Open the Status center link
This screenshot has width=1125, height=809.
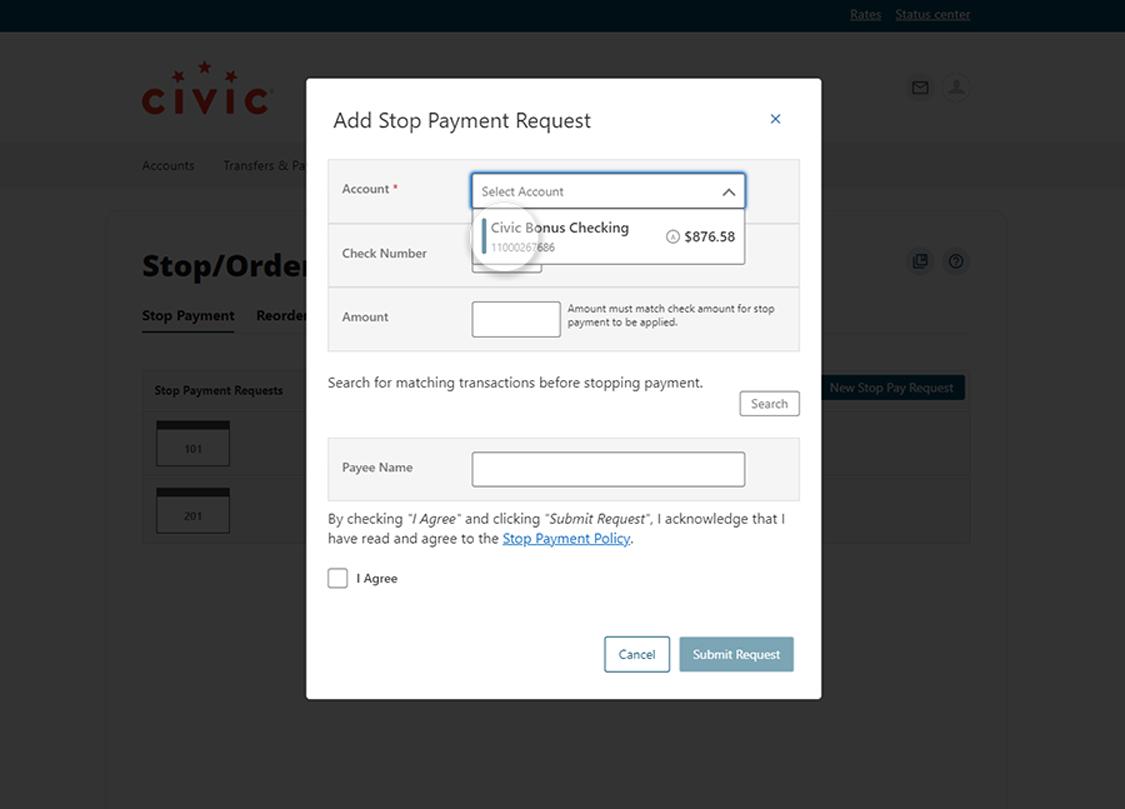pos(932,14)
